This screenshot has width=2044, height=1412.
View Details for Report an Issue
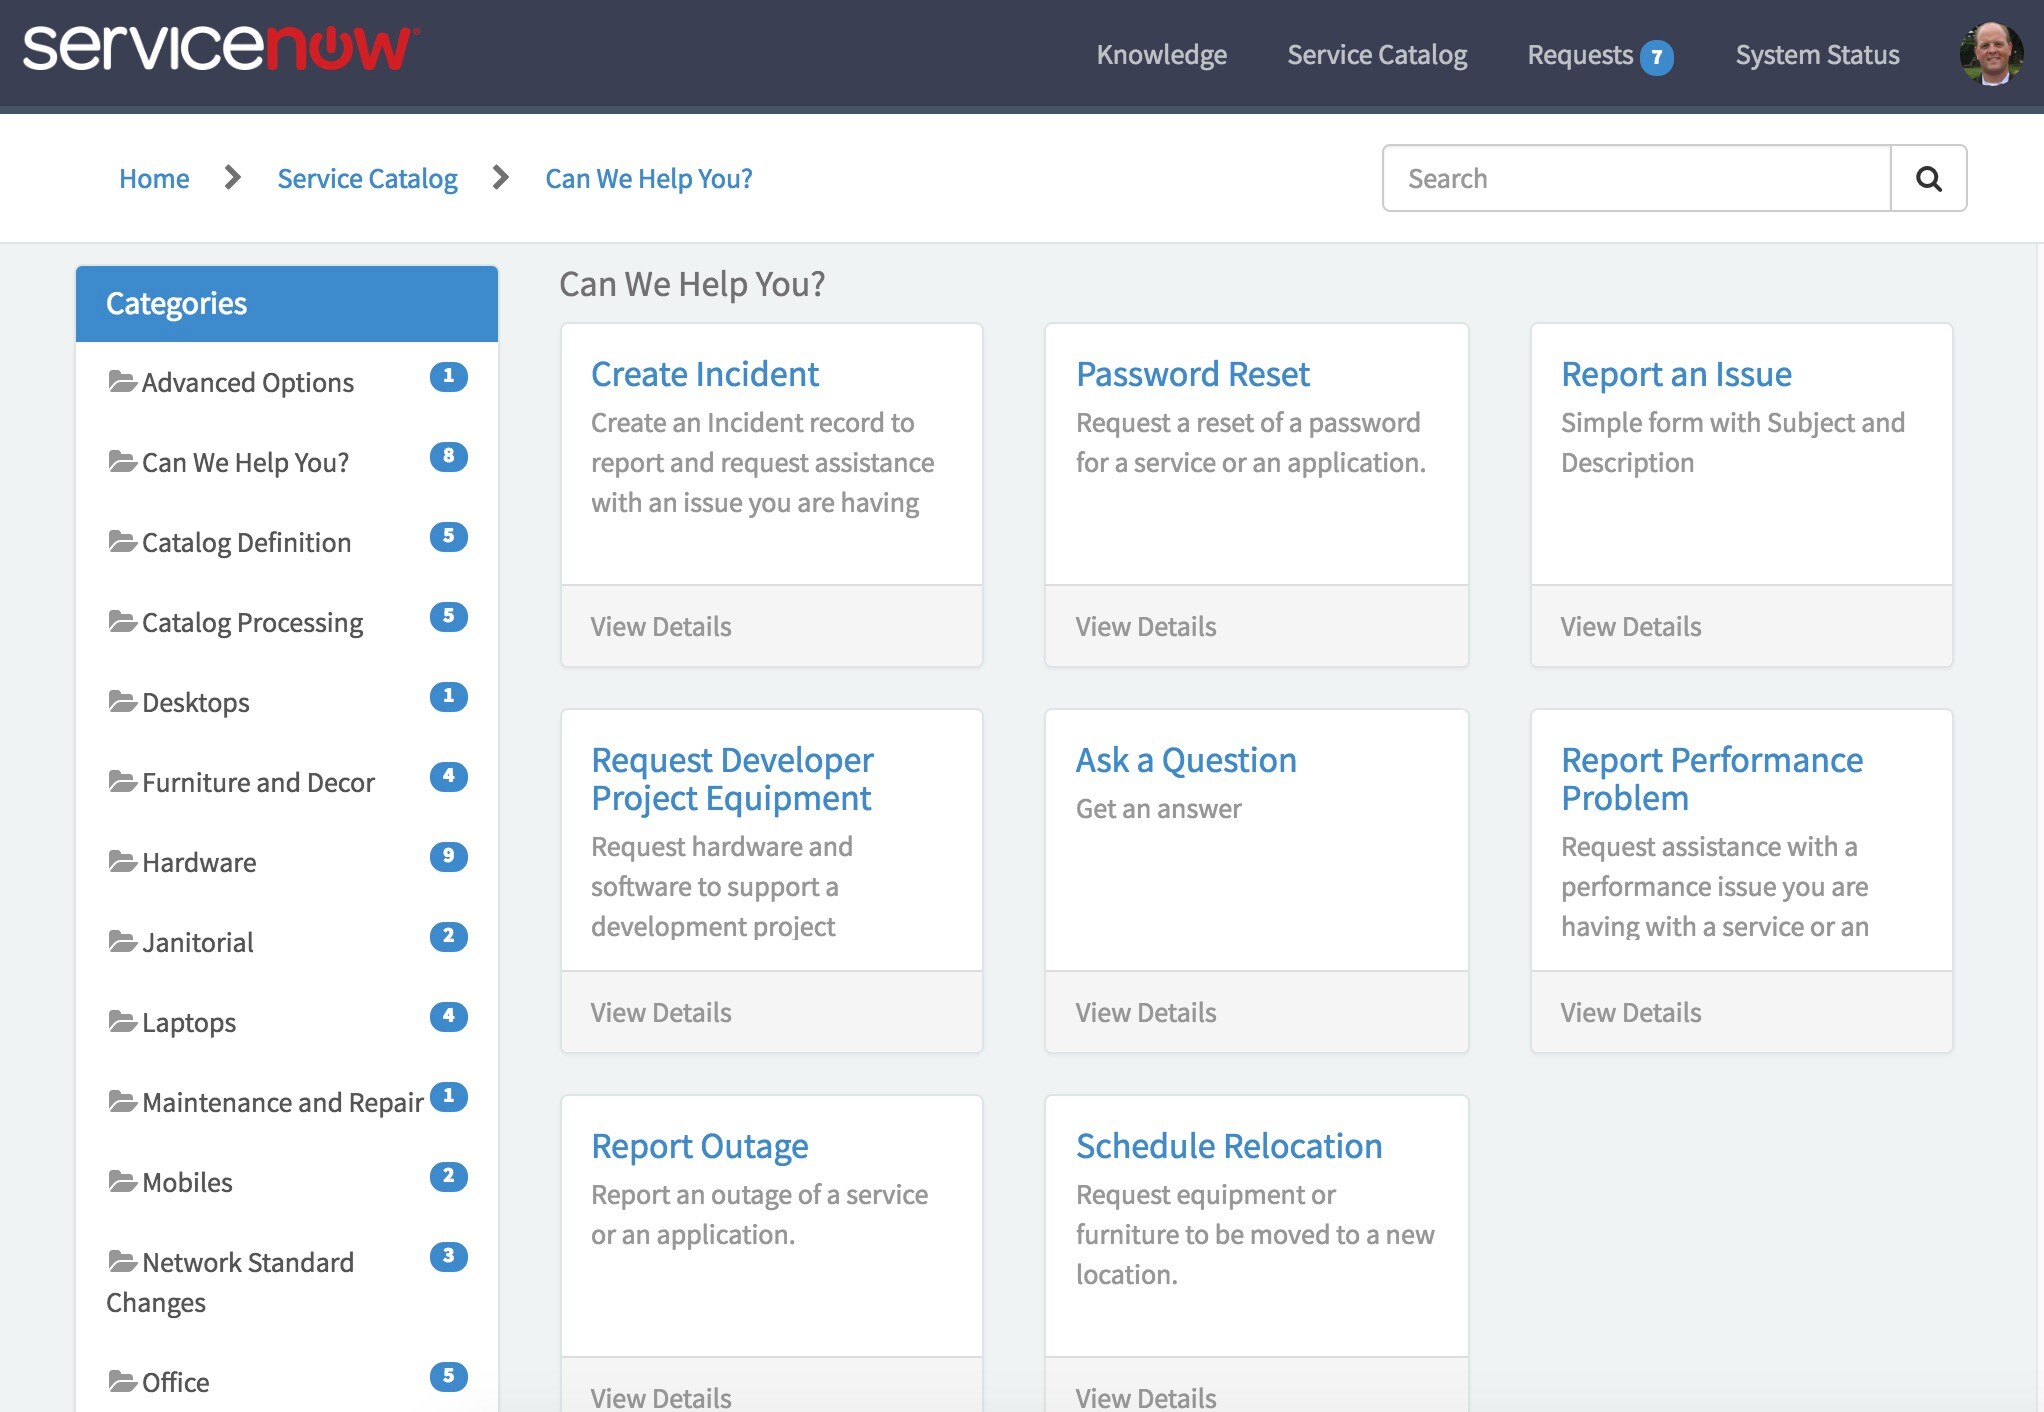point(1630,627)
